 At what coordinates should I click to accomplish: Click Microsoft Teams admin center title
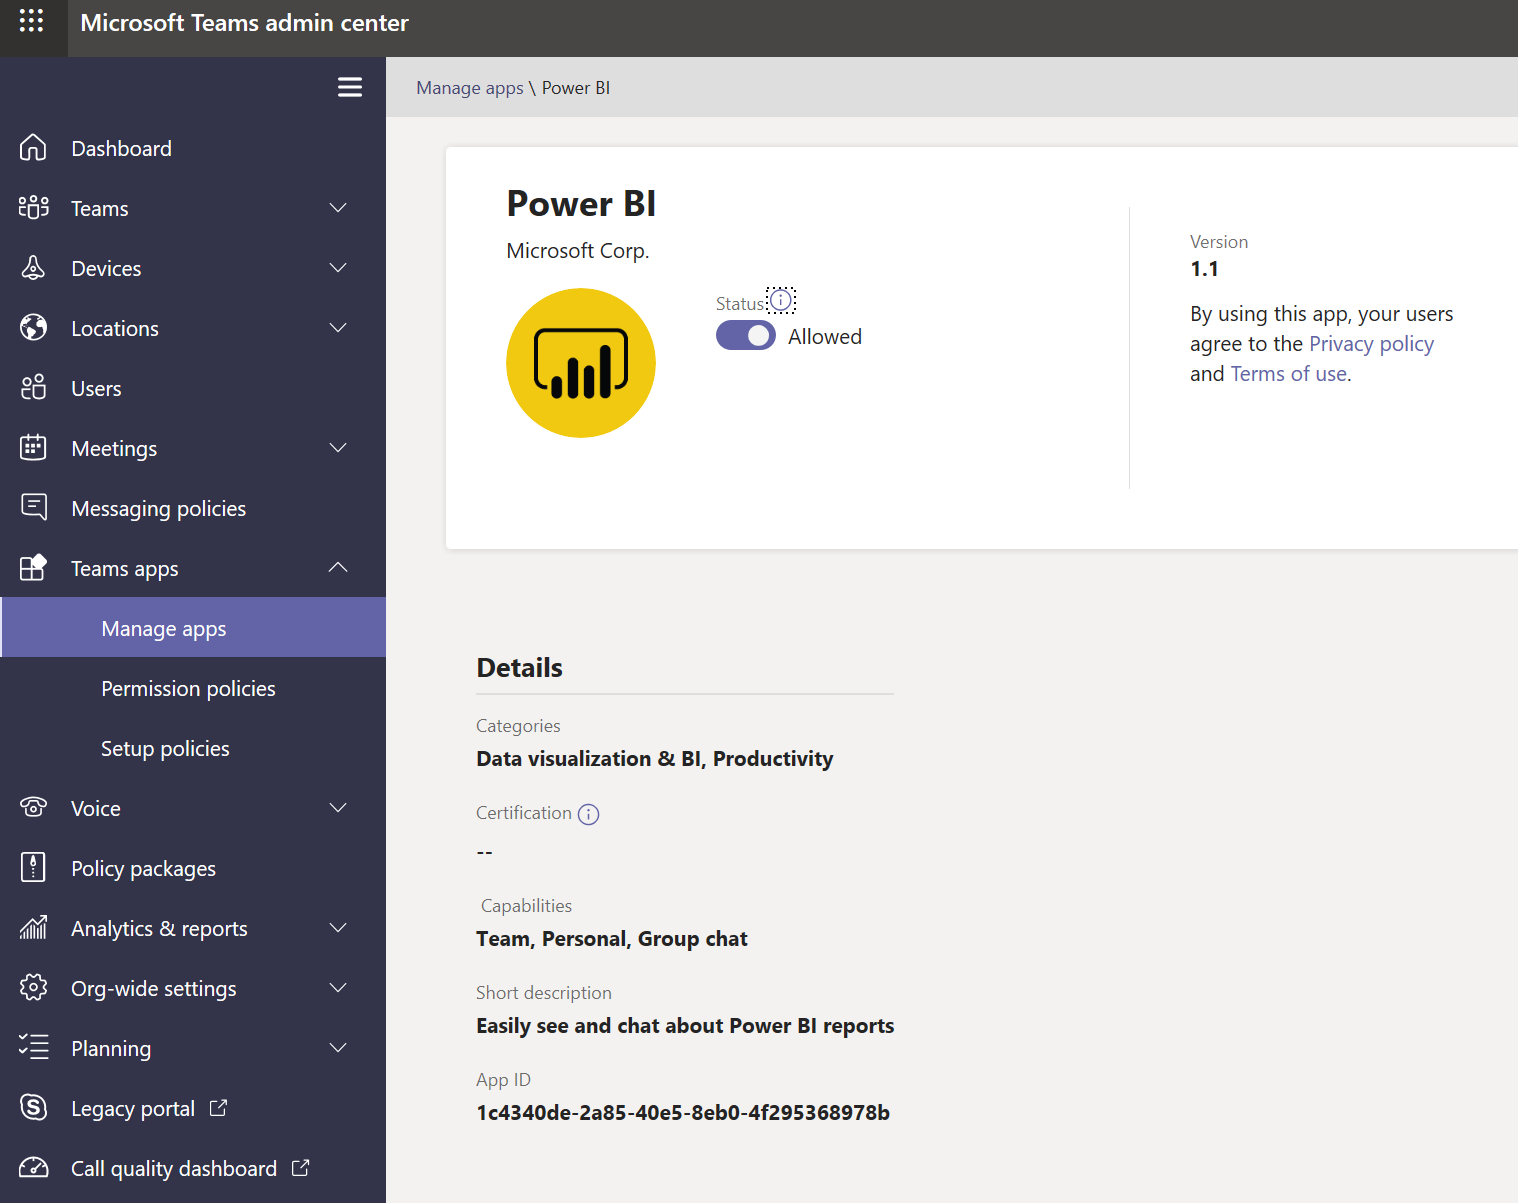(x=244, y=23)
